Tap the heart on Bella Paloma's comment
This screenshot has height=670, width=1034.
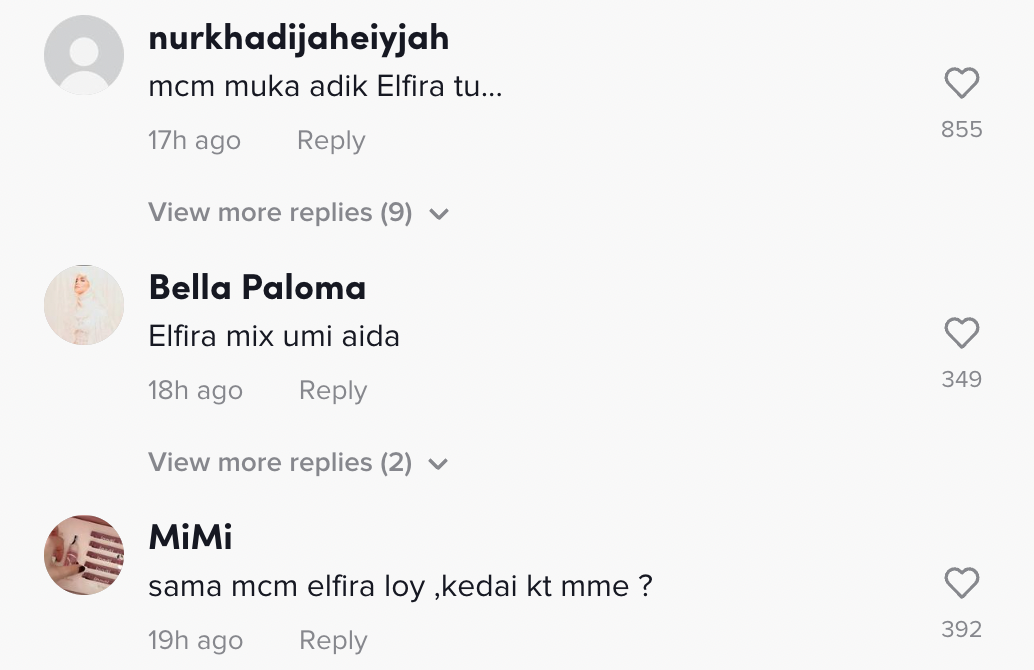point(961,333)
